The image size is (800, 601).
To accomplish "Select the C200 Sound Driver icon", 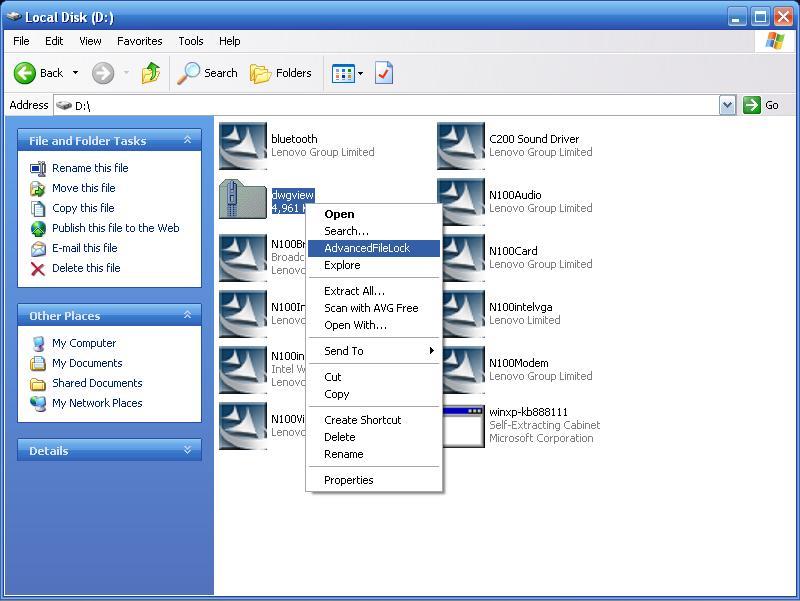I will tap(460, 146).
